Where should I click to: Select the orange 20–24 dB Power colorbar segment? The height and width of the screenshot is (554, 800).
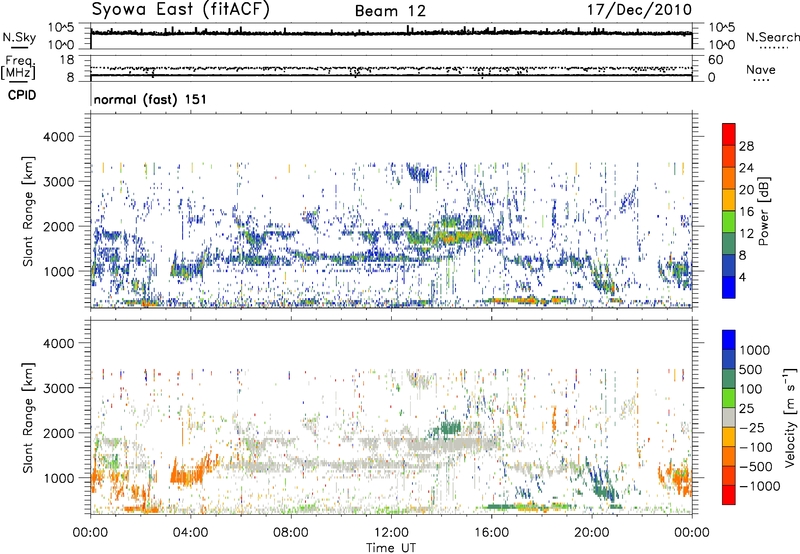tap(729, 178)
